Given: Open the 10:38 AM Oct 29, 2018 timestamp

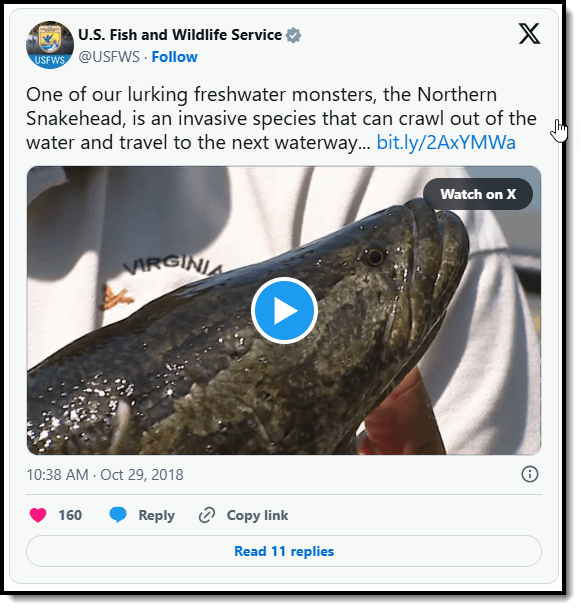Looking at the screenshot, I should point(105,475).
